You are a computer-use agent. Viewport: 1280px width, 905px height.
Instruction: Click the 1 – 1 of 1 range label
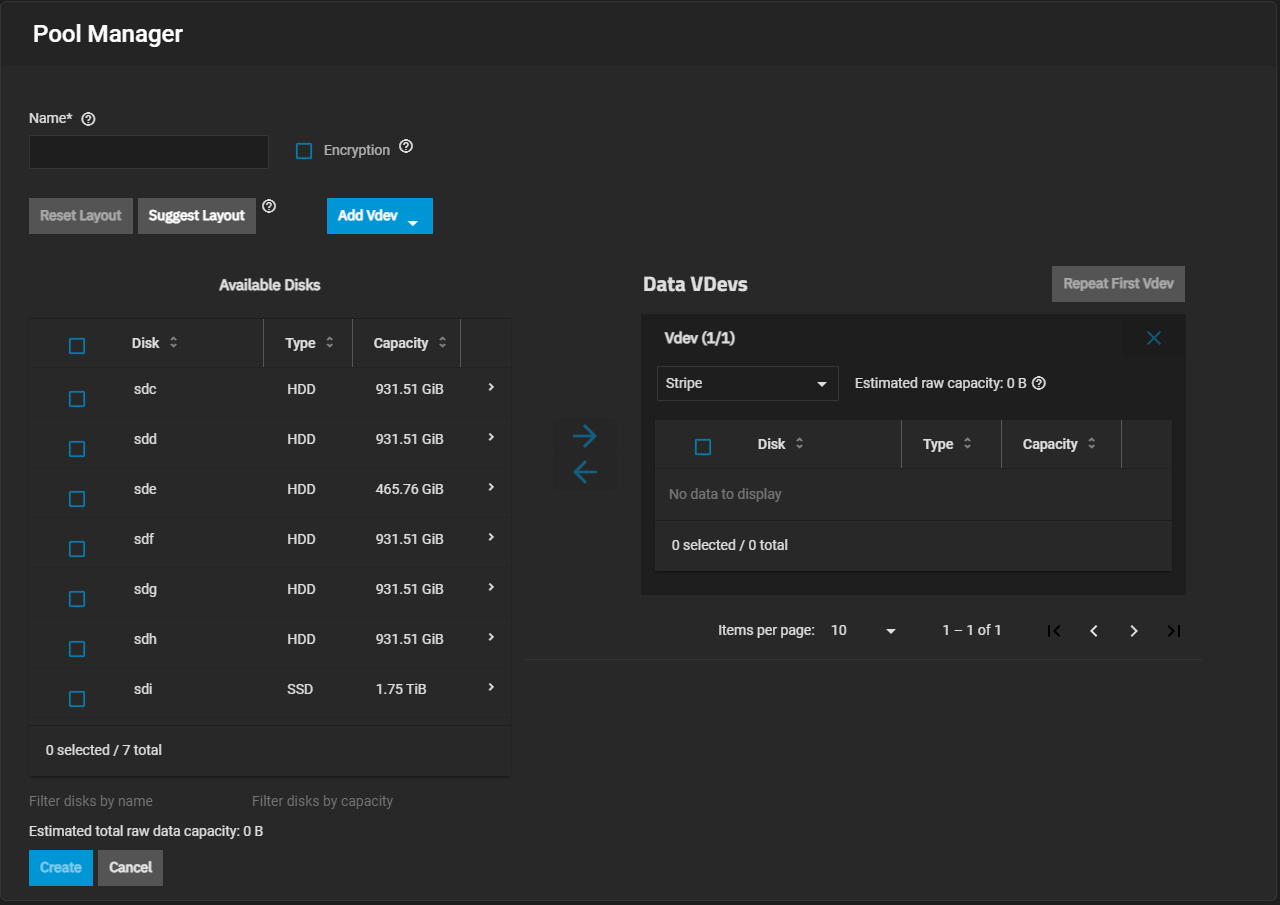tap(972, 630)
